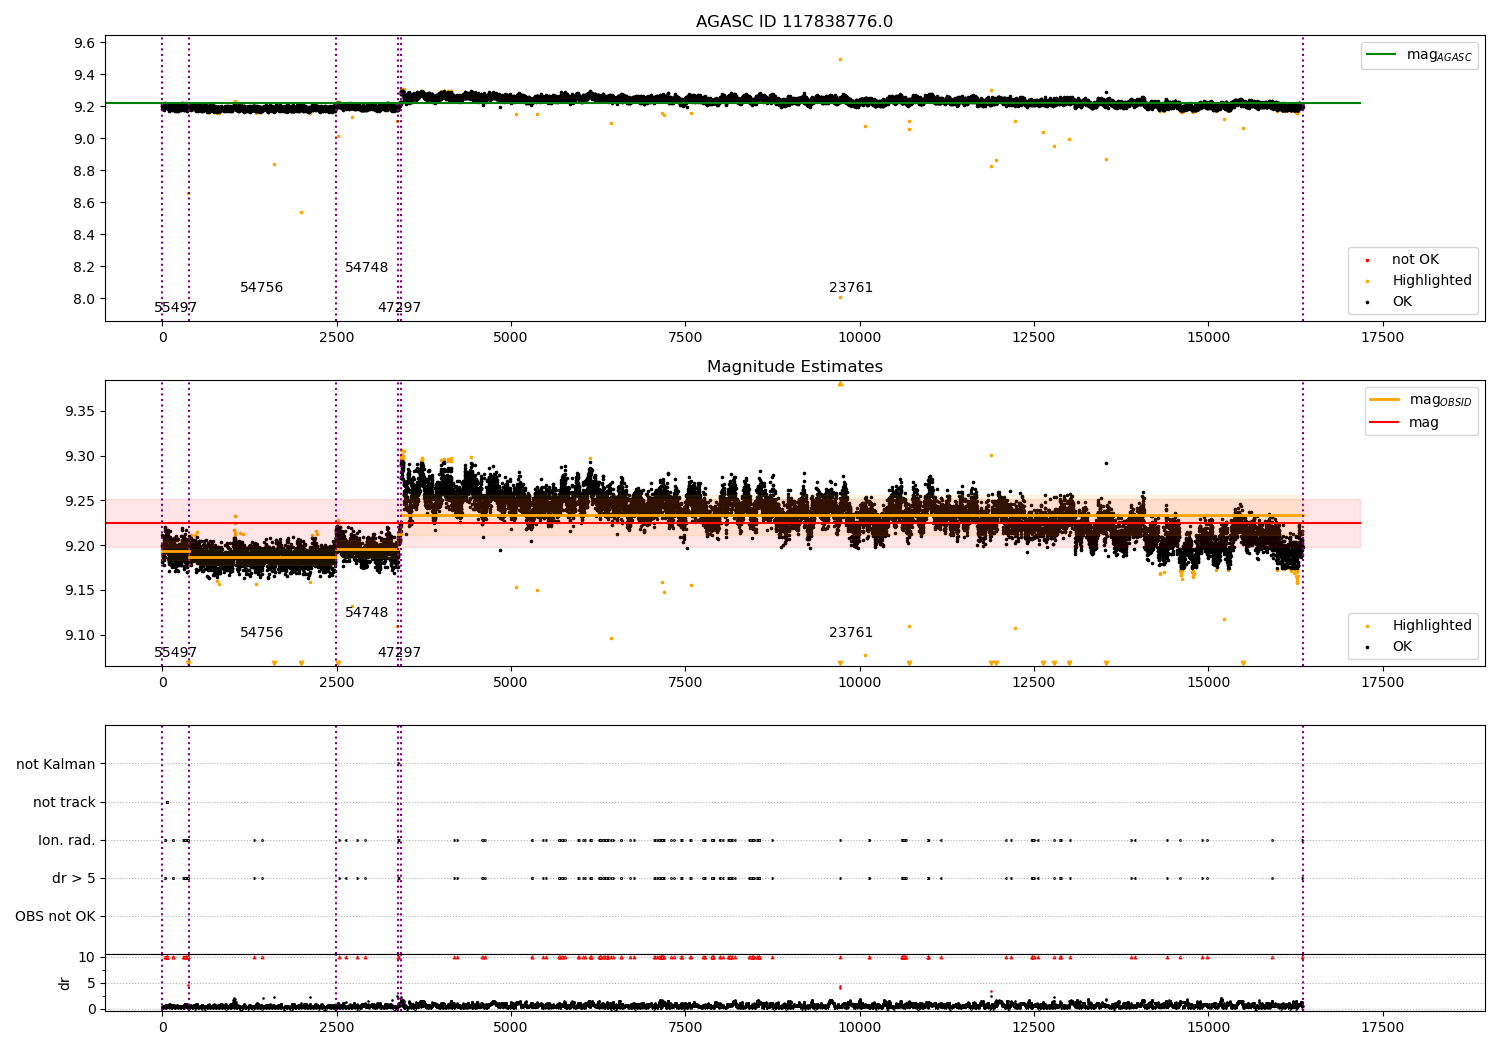Click the red "mag" legend entry
1500x1050 pixels.
point(1405,423)
